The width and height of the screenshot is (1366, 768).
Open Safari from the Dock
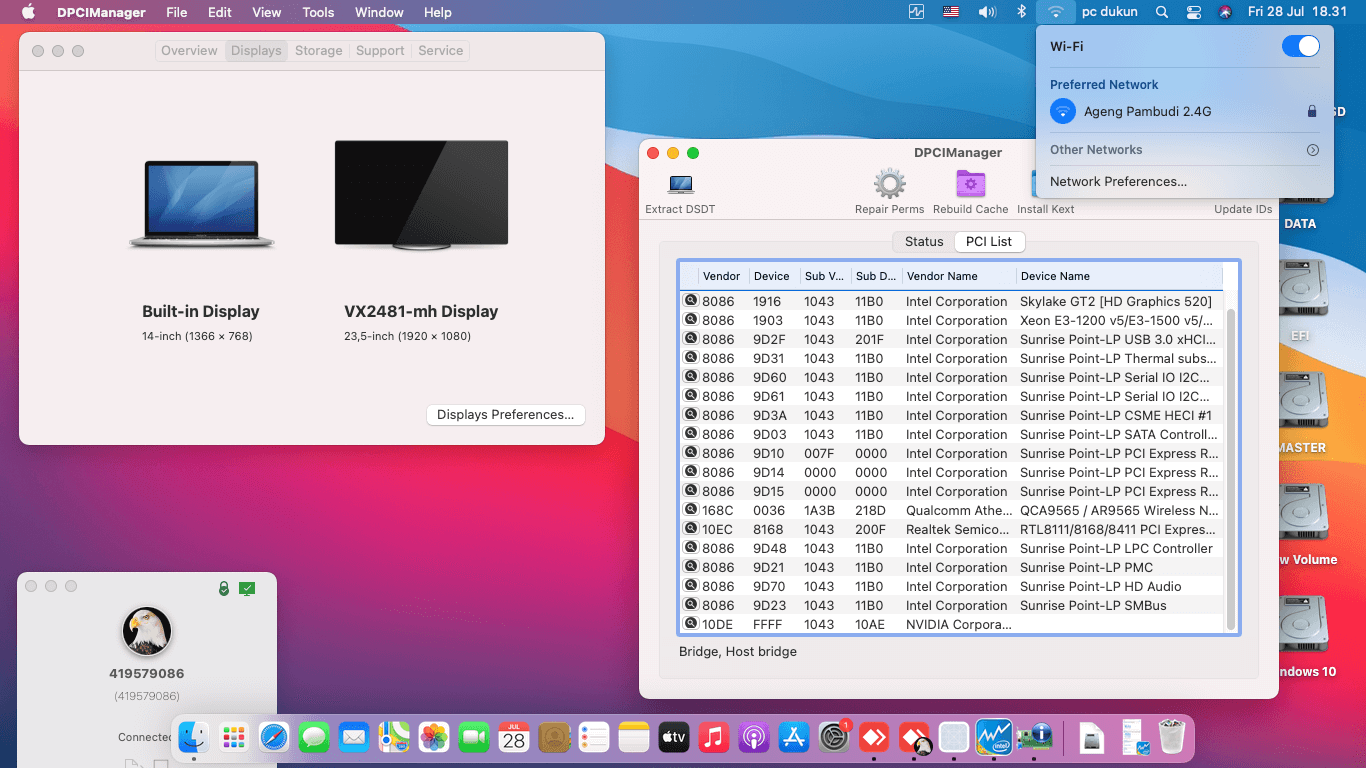274,738
